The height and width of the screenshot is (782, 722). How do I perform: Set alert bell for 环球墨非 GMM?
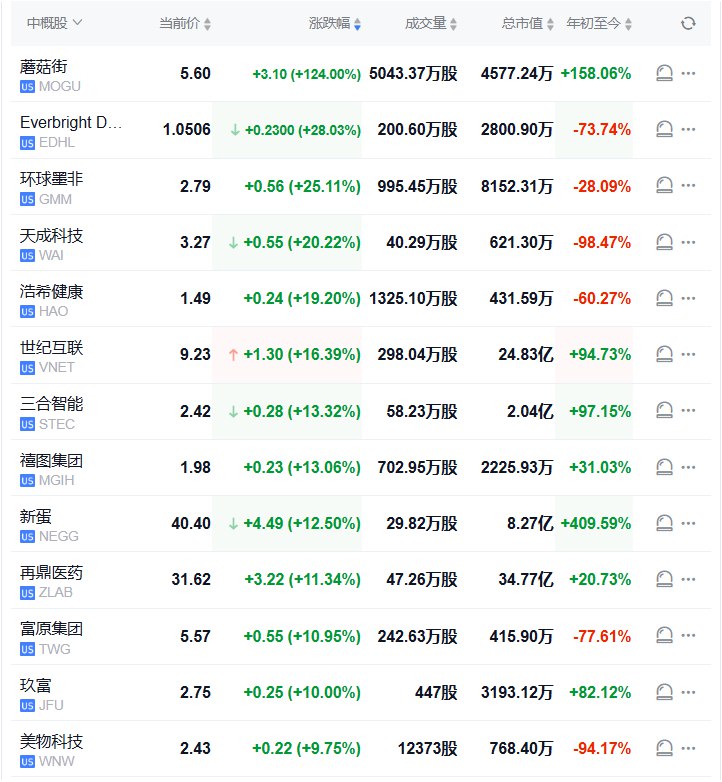tap(664, 186)
